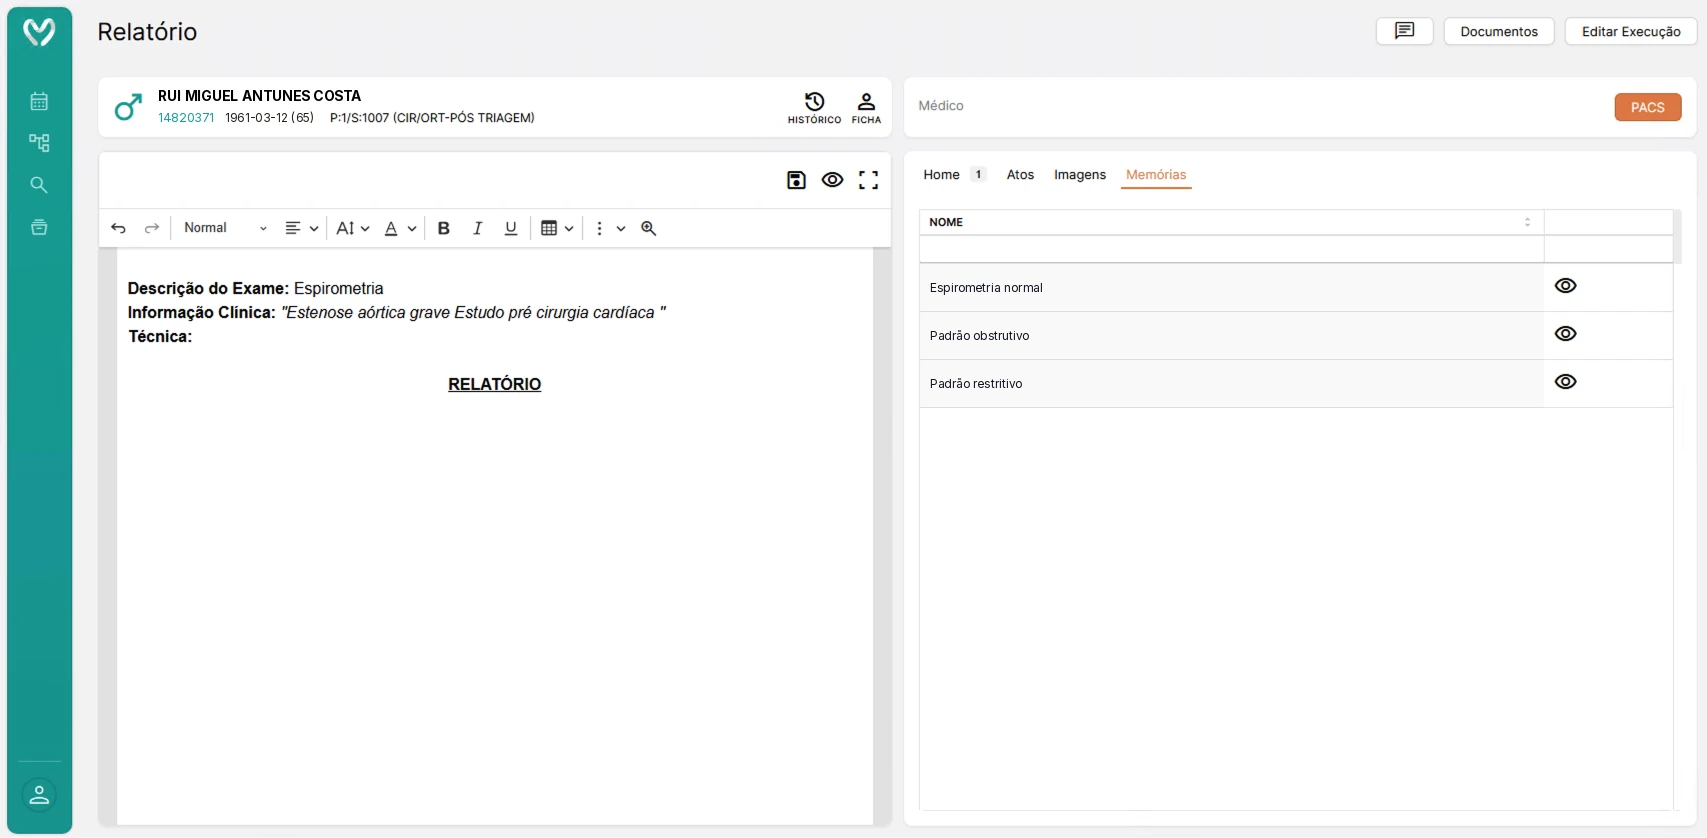
Task: Open the comments message icon button
Action: pos(1404,31)
